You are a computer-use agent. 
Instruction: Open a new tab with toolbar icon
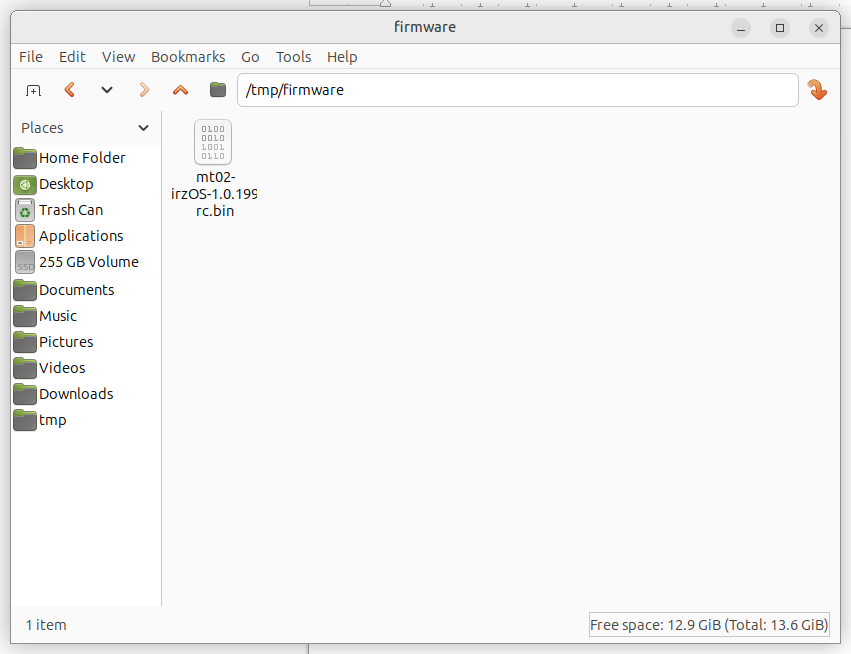pyautogui.click(x=33, y=90)
